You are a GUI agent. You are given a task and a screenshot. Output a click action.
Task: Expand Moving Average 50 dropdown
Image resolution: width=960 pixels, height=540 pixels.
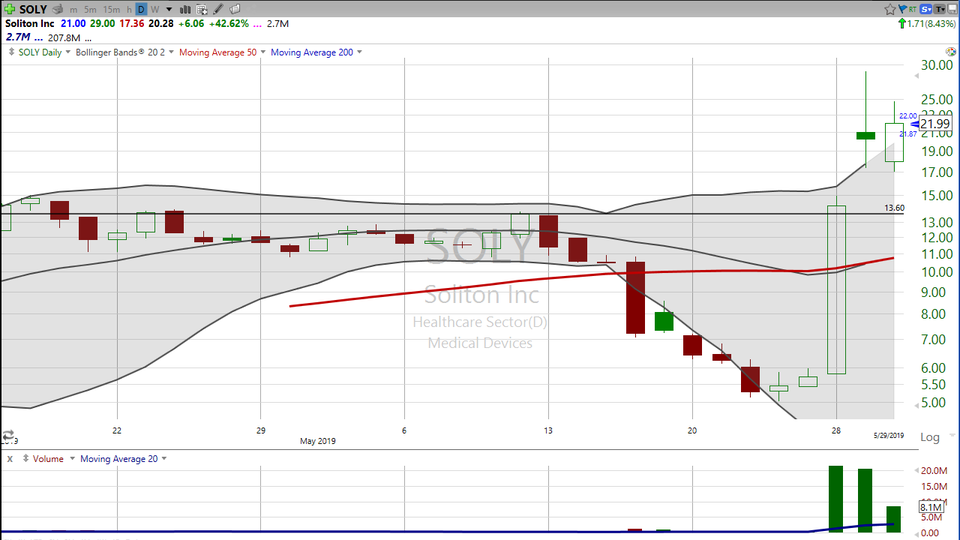tap(263, 52)
